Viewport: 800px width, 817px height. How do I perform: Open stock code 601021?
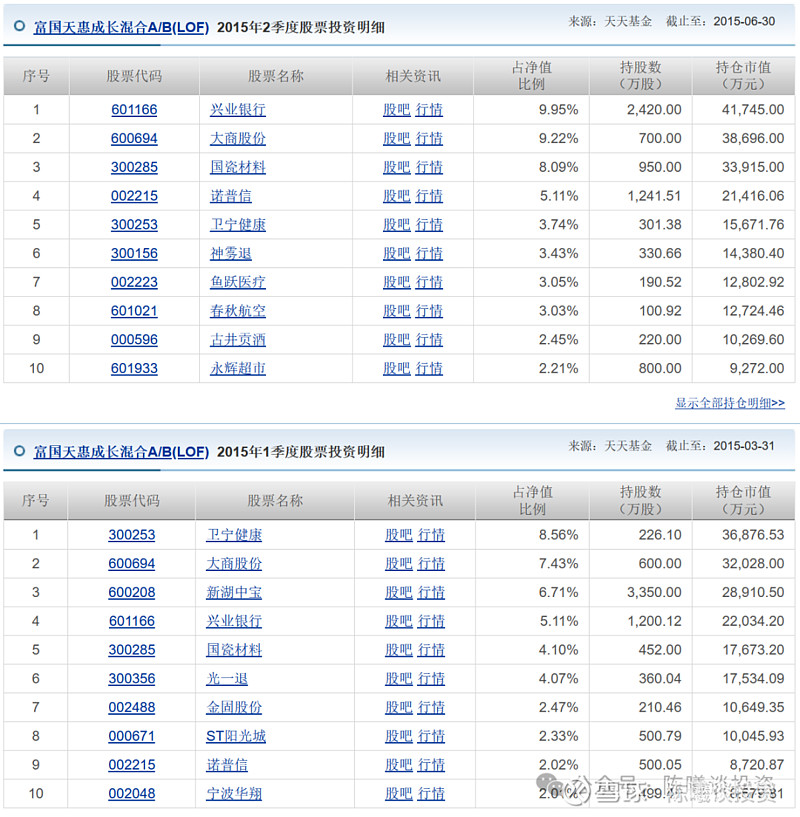[x=134, y=311]
